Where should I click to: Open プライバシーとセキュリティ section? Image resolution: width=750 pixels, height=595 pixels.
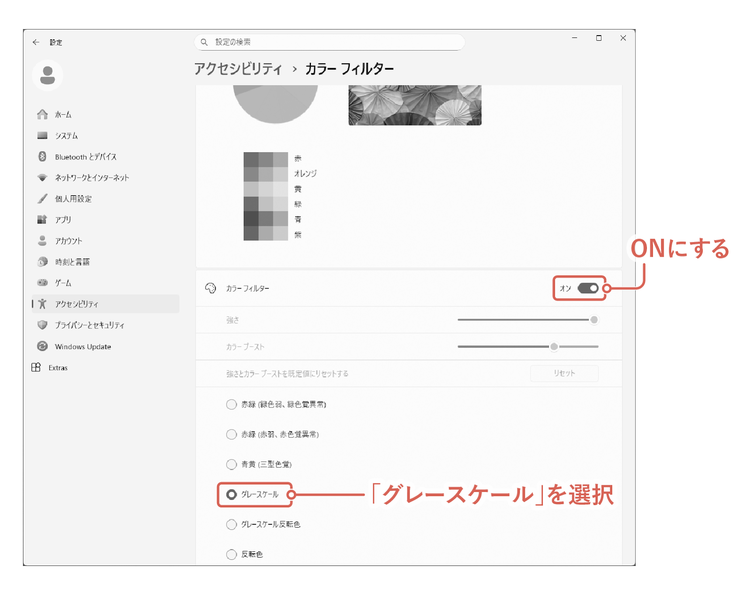(105, 325)
